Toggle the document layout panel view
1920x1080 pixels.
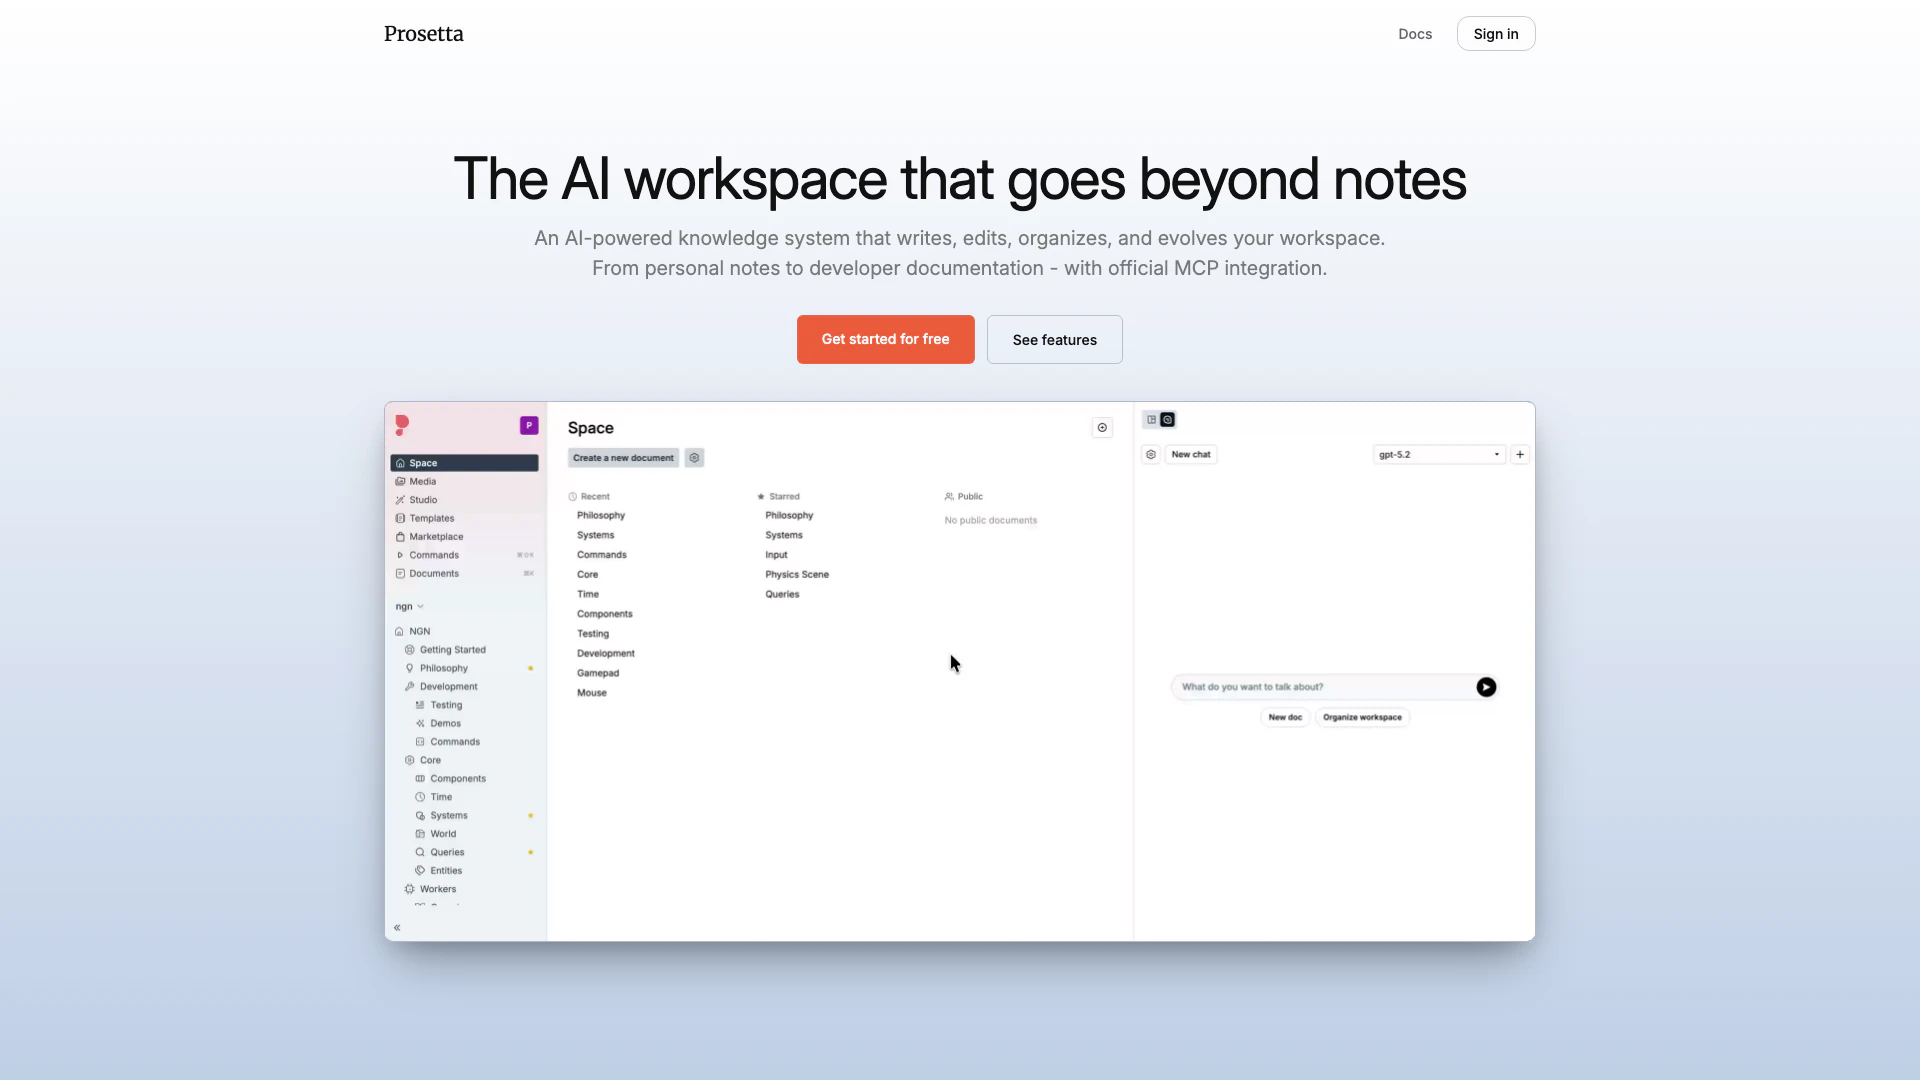click(1151, 420)
